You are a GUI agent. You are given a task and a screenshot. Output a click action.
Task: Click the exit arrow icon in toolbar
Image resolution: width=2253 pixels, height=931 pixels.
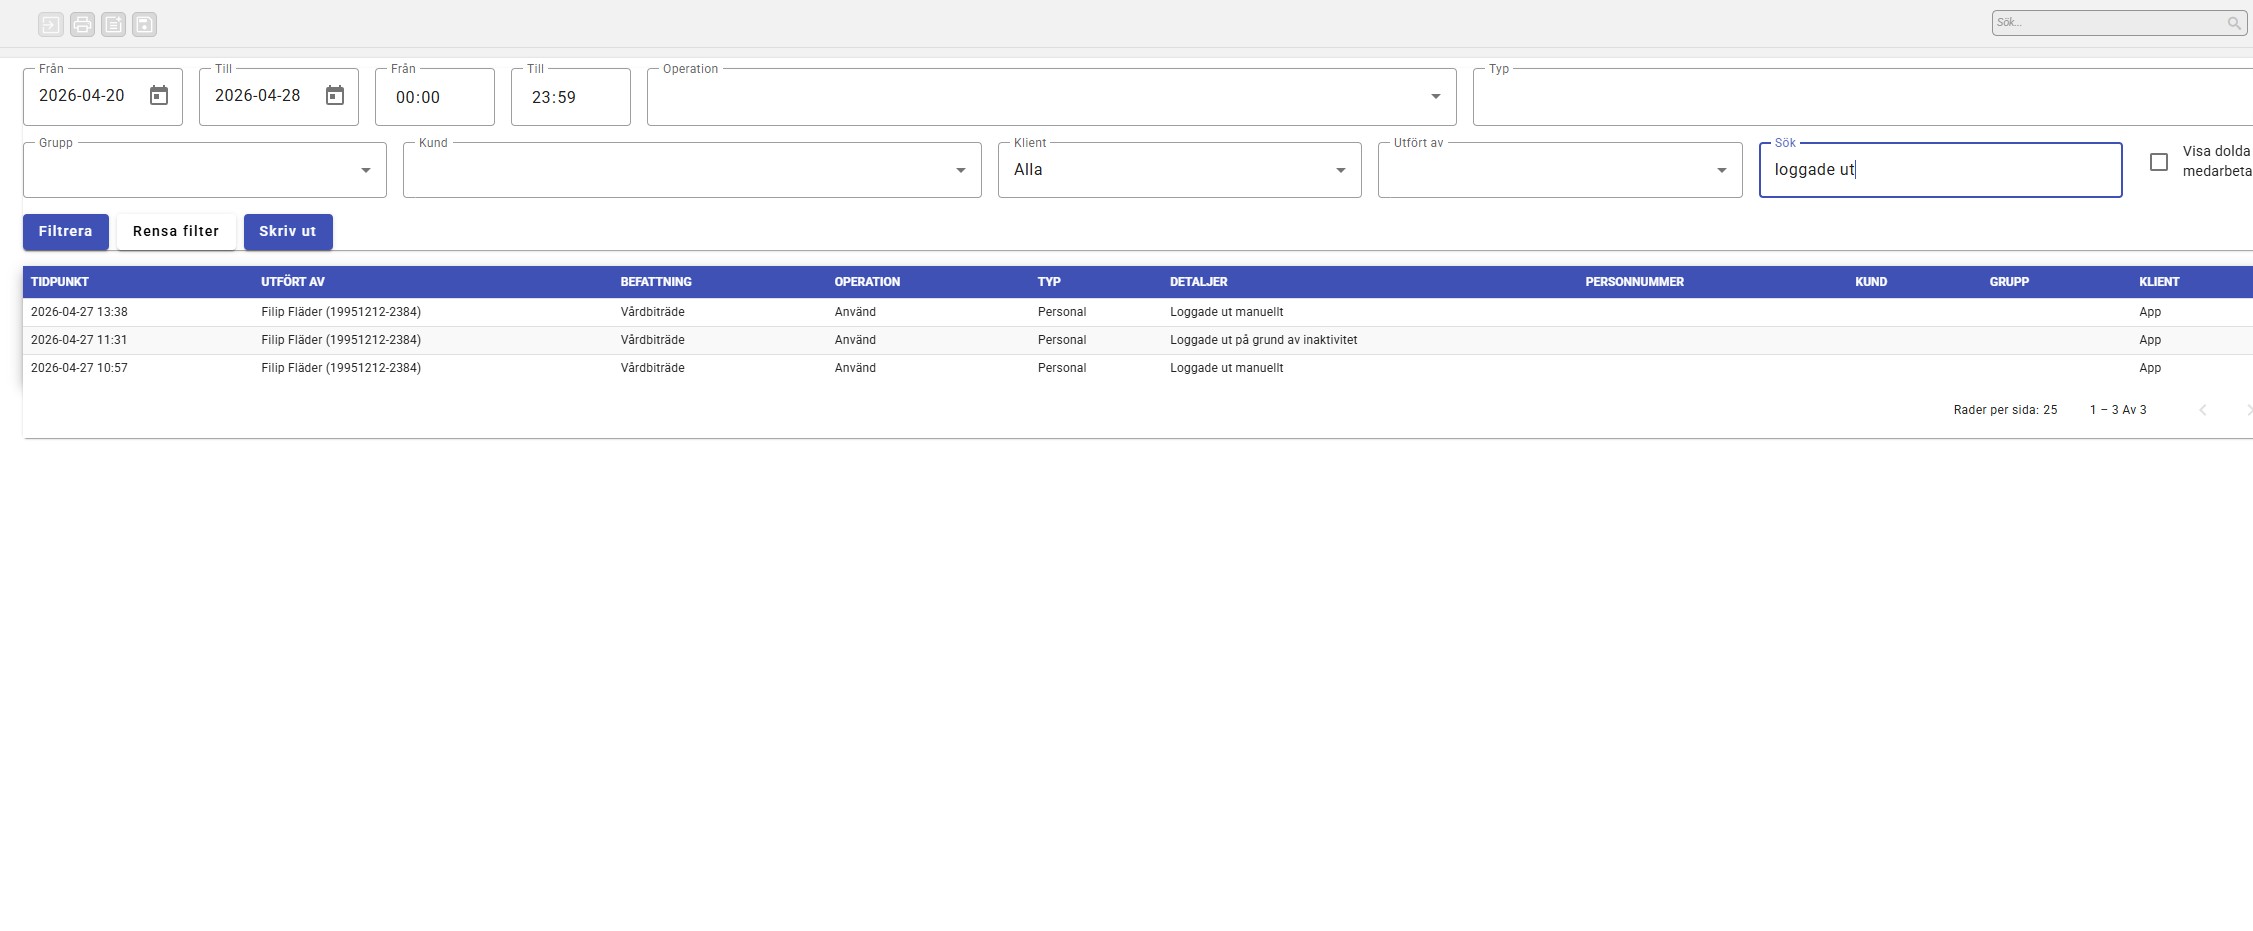(51, 24)
